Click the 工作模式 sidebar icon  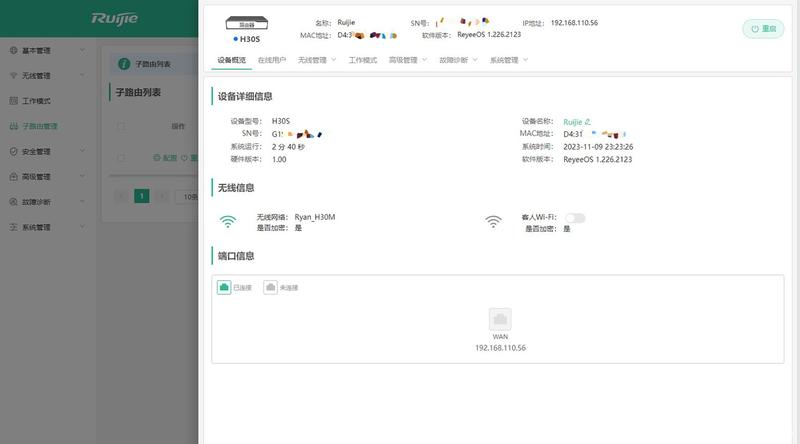(x=14, y=101)
